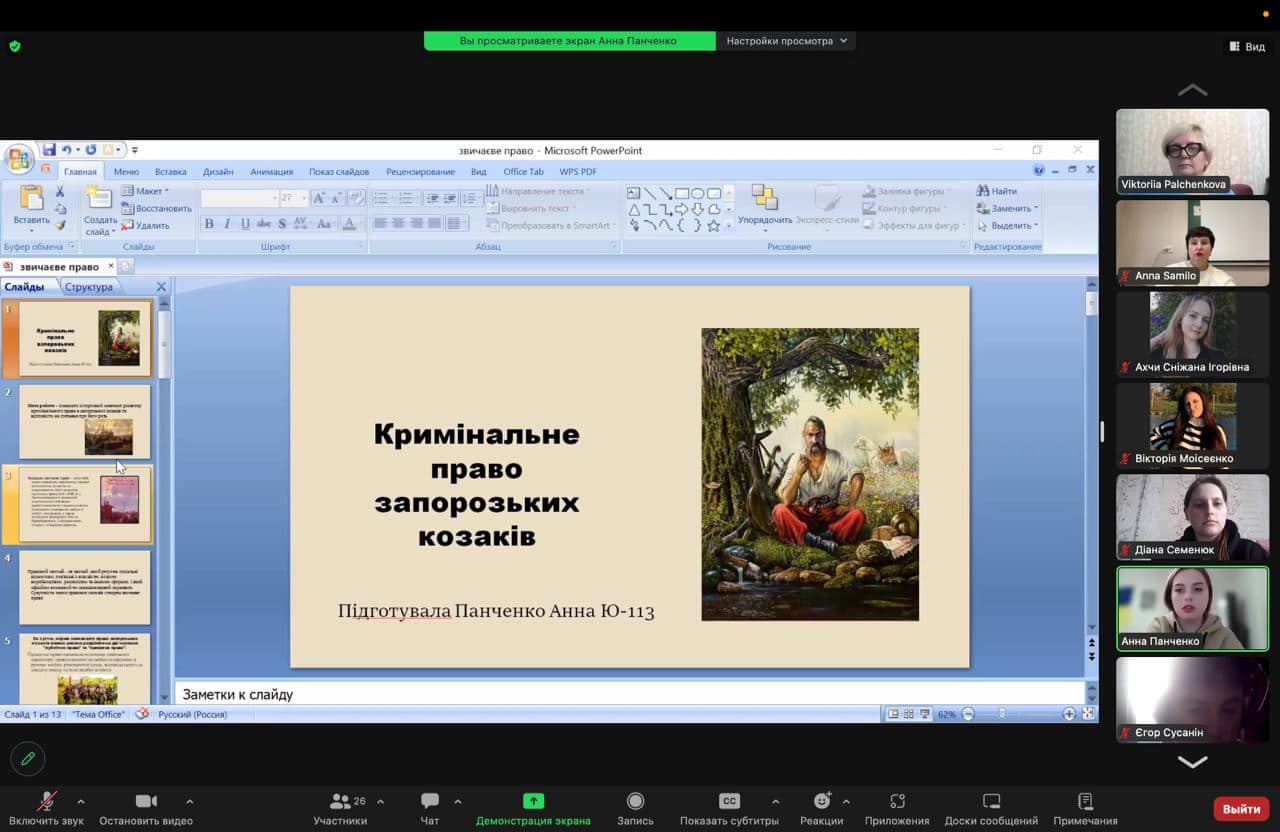Select Anna Samilo's video tile
The height and width of the screenshot is (832, 1280).
[1192, 243]
